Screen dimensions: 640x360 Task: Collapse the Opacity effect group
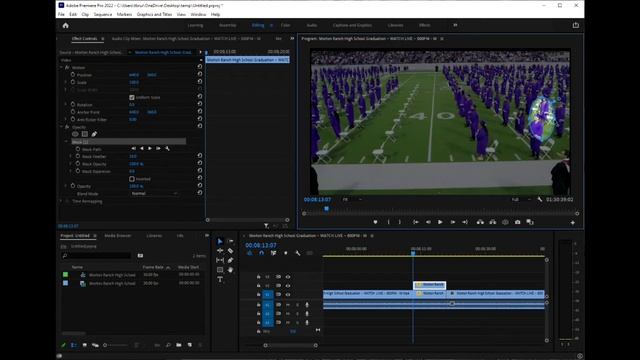coord(62,127)
